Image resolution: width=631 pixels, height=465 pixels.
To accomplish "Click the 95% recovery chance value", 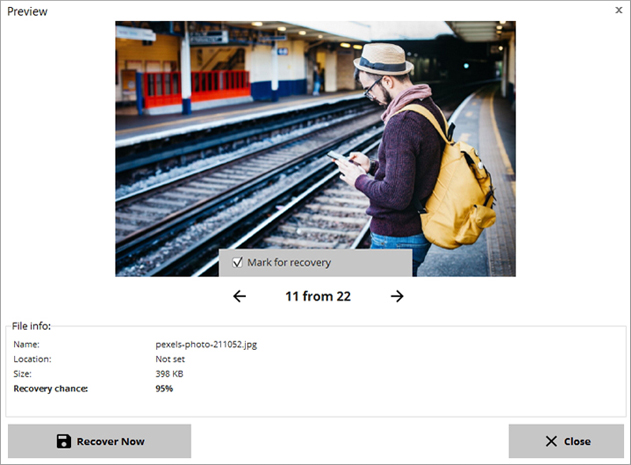I will [x=164, y=389].
